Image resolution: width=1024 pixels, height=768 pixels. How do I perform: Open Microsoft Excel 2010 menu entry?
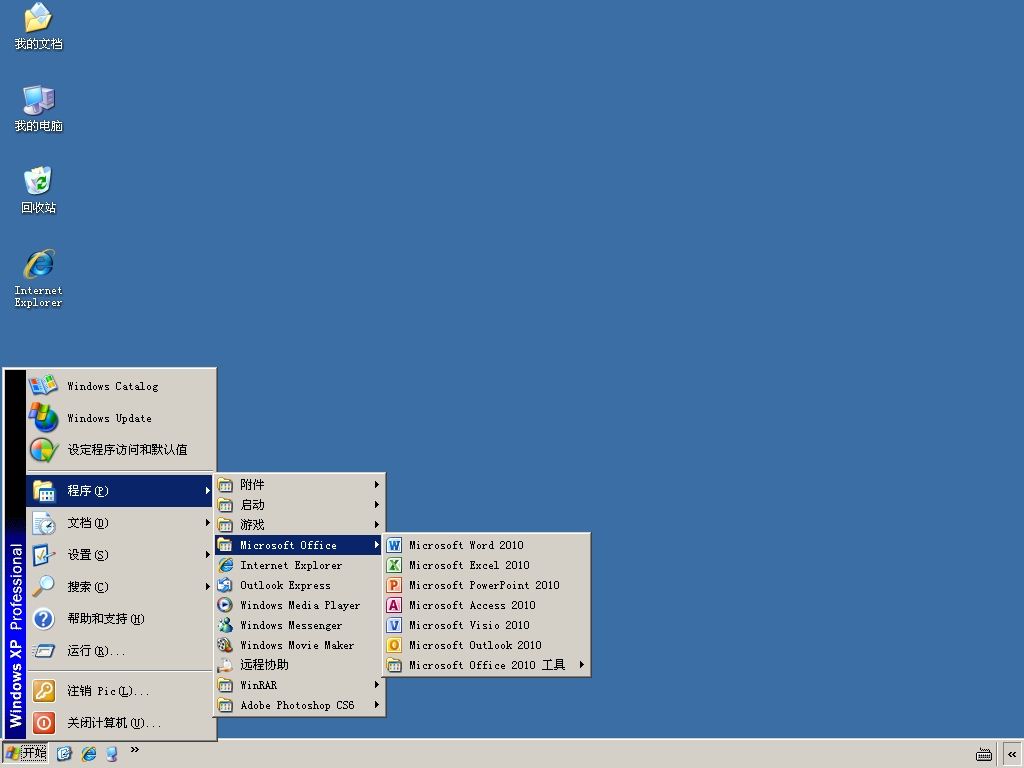(x=487, y=565)
